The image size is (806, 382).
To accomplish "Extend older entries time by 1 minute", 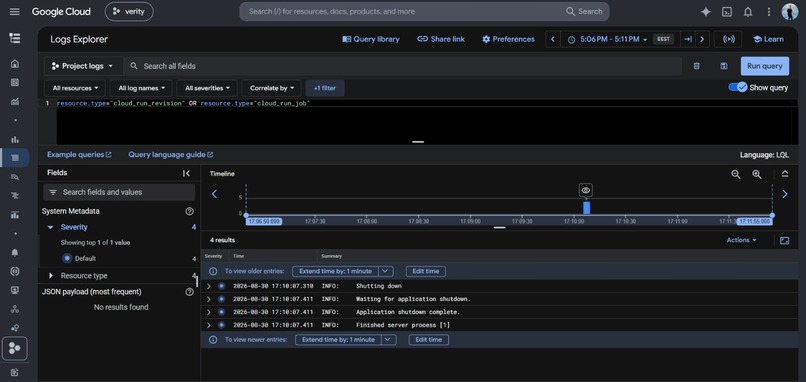I will pyautogui.click(x=336, y=271).
